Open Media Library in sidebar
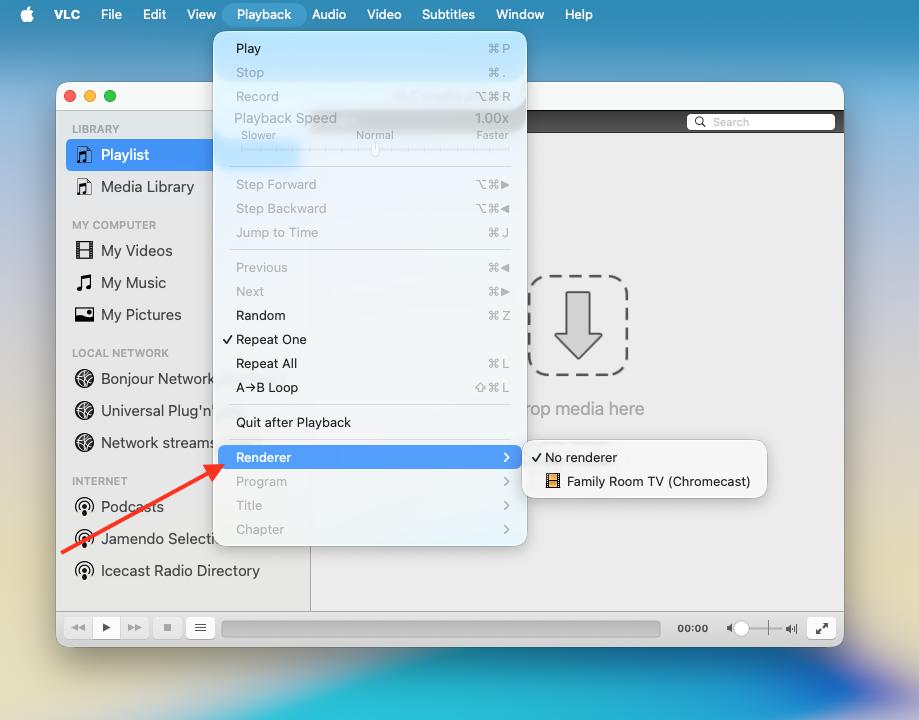This screenshot has width=919, height=720. coord(139,187)
